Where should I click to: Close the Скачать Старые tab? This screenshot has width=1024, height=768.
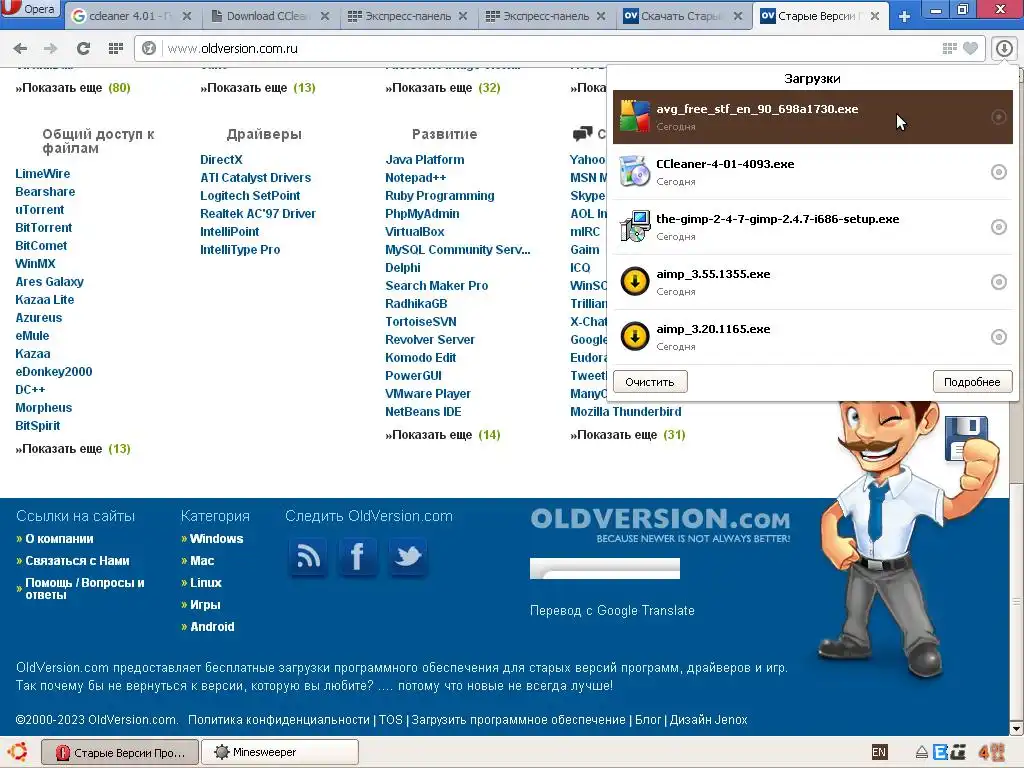click(738, 16)
